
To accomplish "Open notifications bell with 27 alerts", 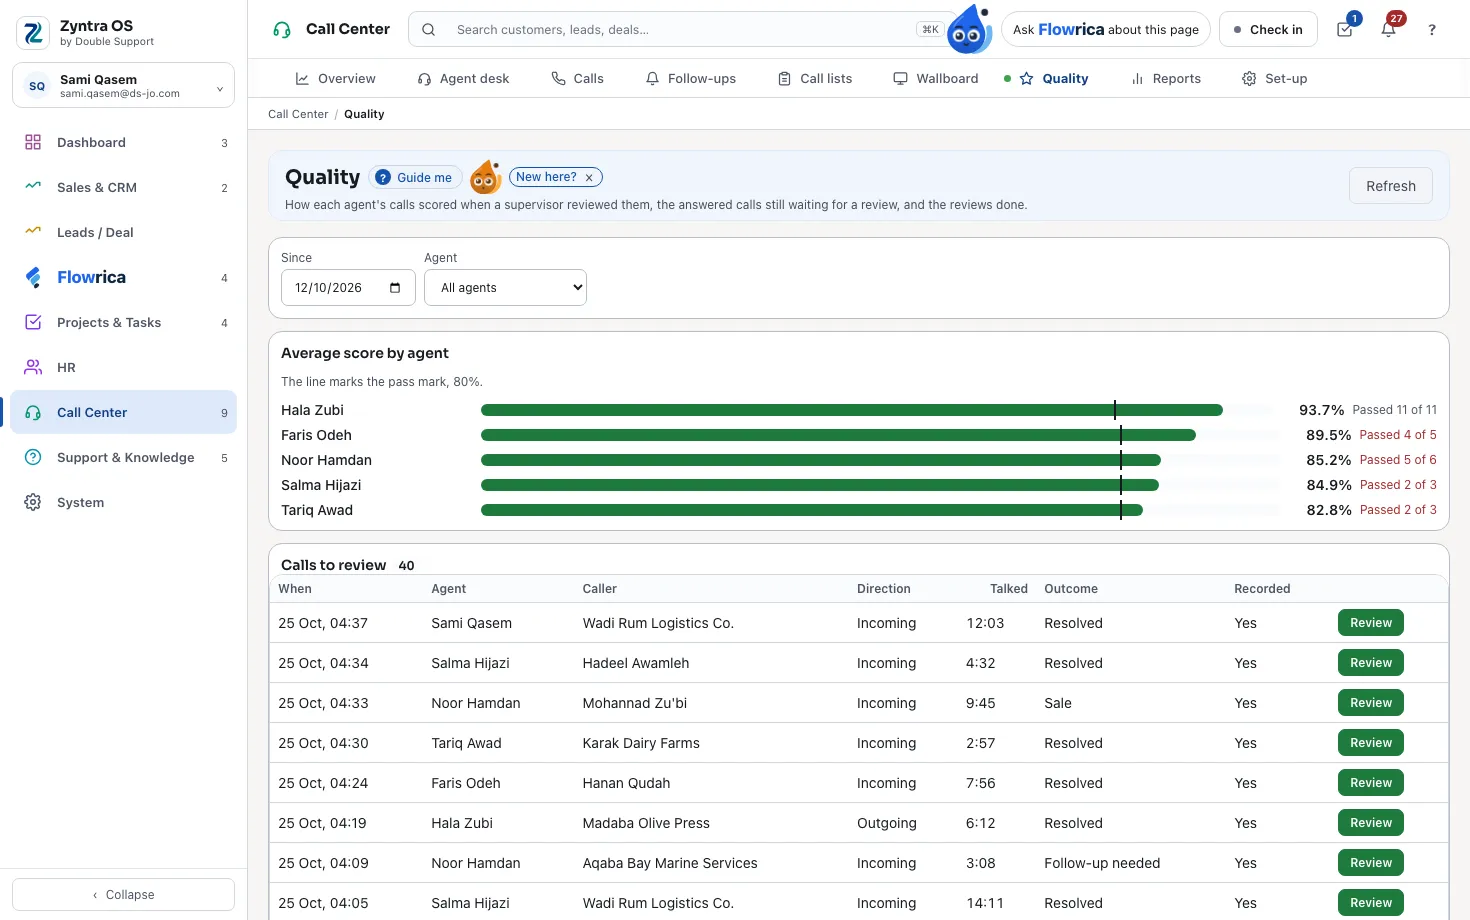I will tap(1389, 29).
